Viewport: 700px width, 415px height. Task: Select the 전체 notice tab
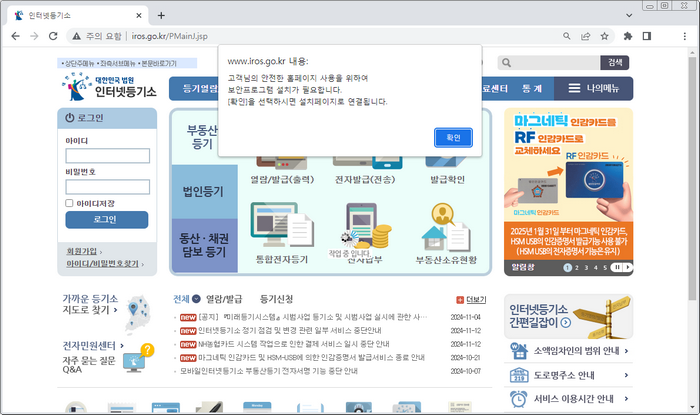(186, 299)
